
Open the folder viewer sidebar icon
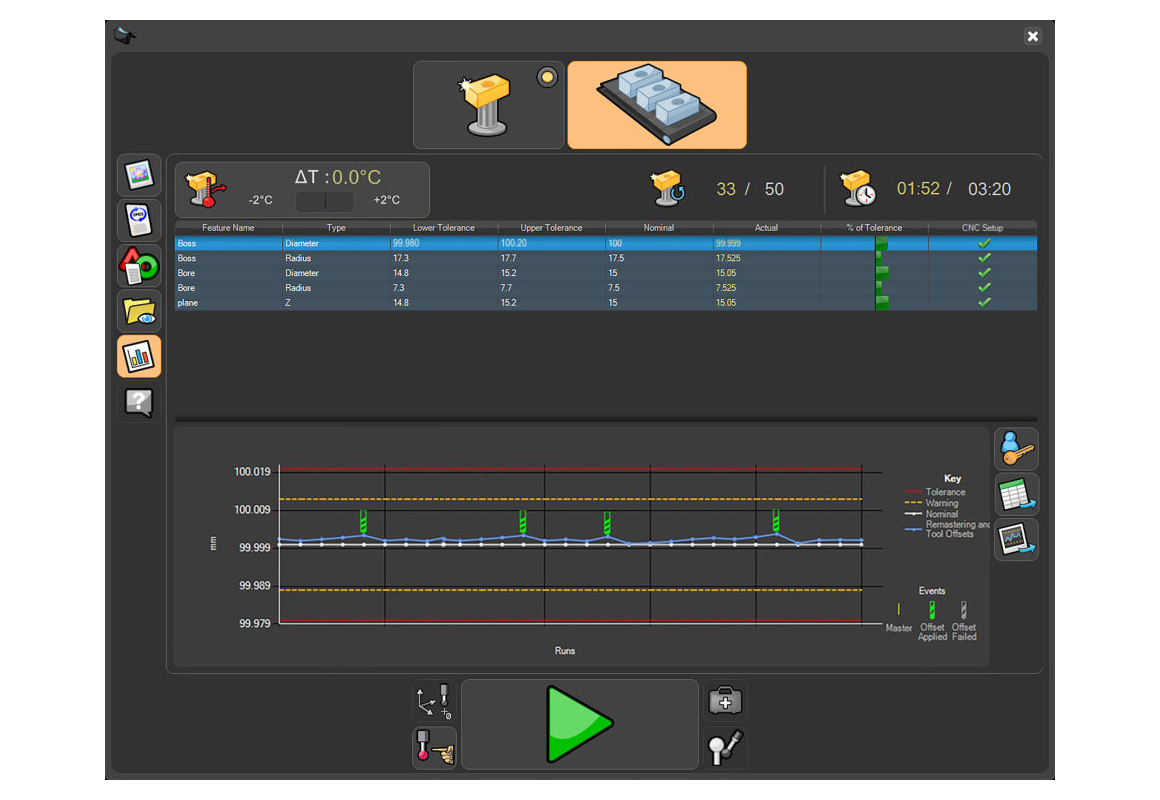point(139,311)
